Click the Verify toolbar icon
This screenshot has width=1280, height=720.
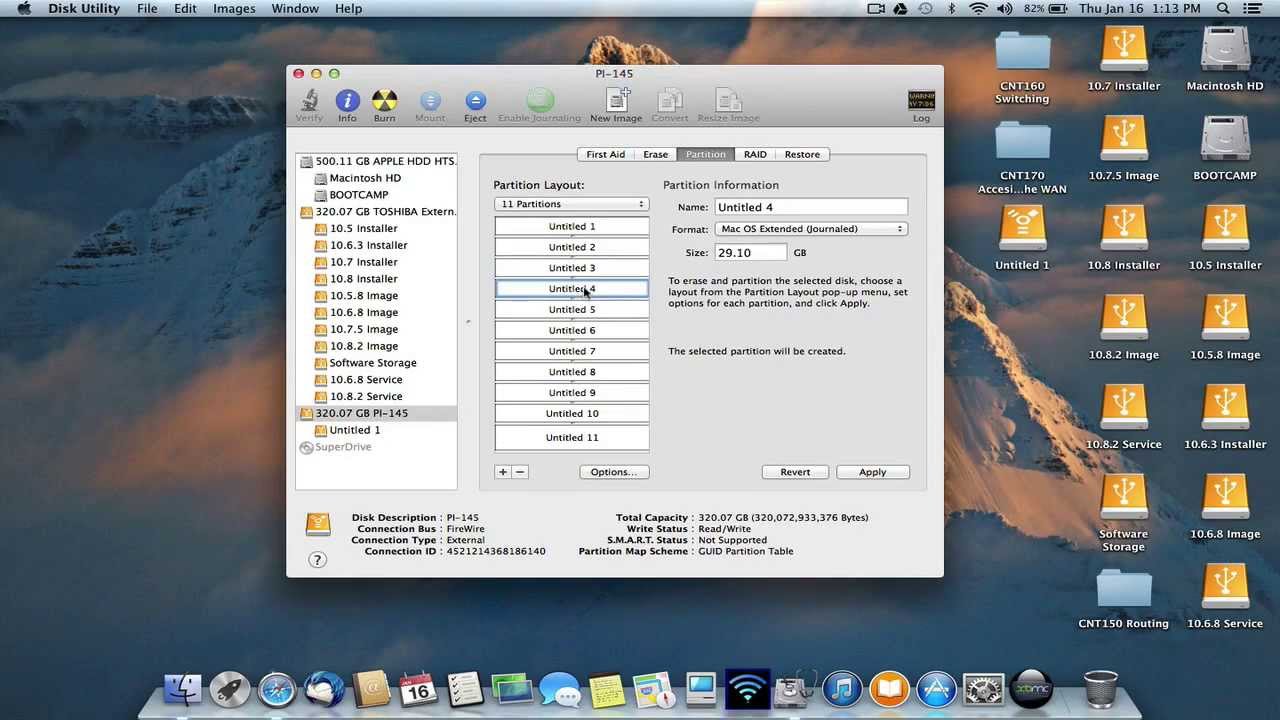click(x=309, y=106)
